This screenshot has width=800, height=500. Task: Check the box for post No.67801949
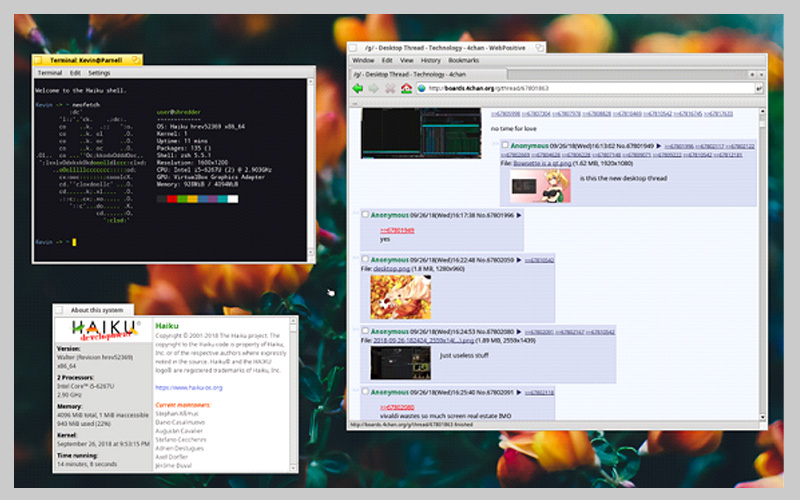point(504,146)
